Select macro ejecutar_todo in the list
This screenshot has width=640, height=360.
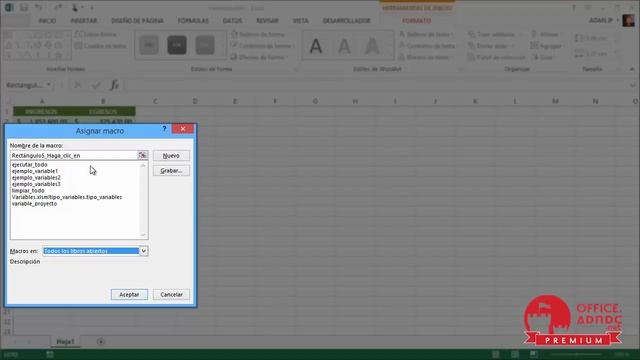point(29,164)
